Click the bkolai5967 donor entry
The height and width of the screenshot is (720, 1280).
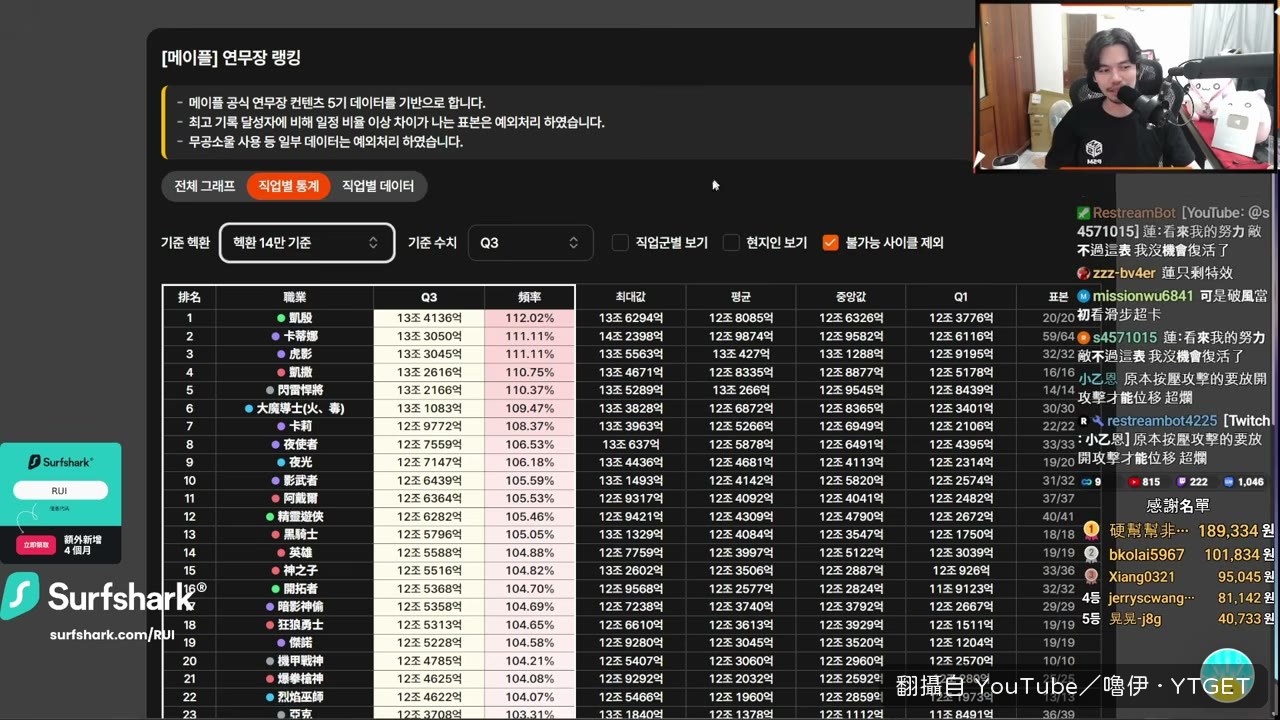tap(1180, 555)
